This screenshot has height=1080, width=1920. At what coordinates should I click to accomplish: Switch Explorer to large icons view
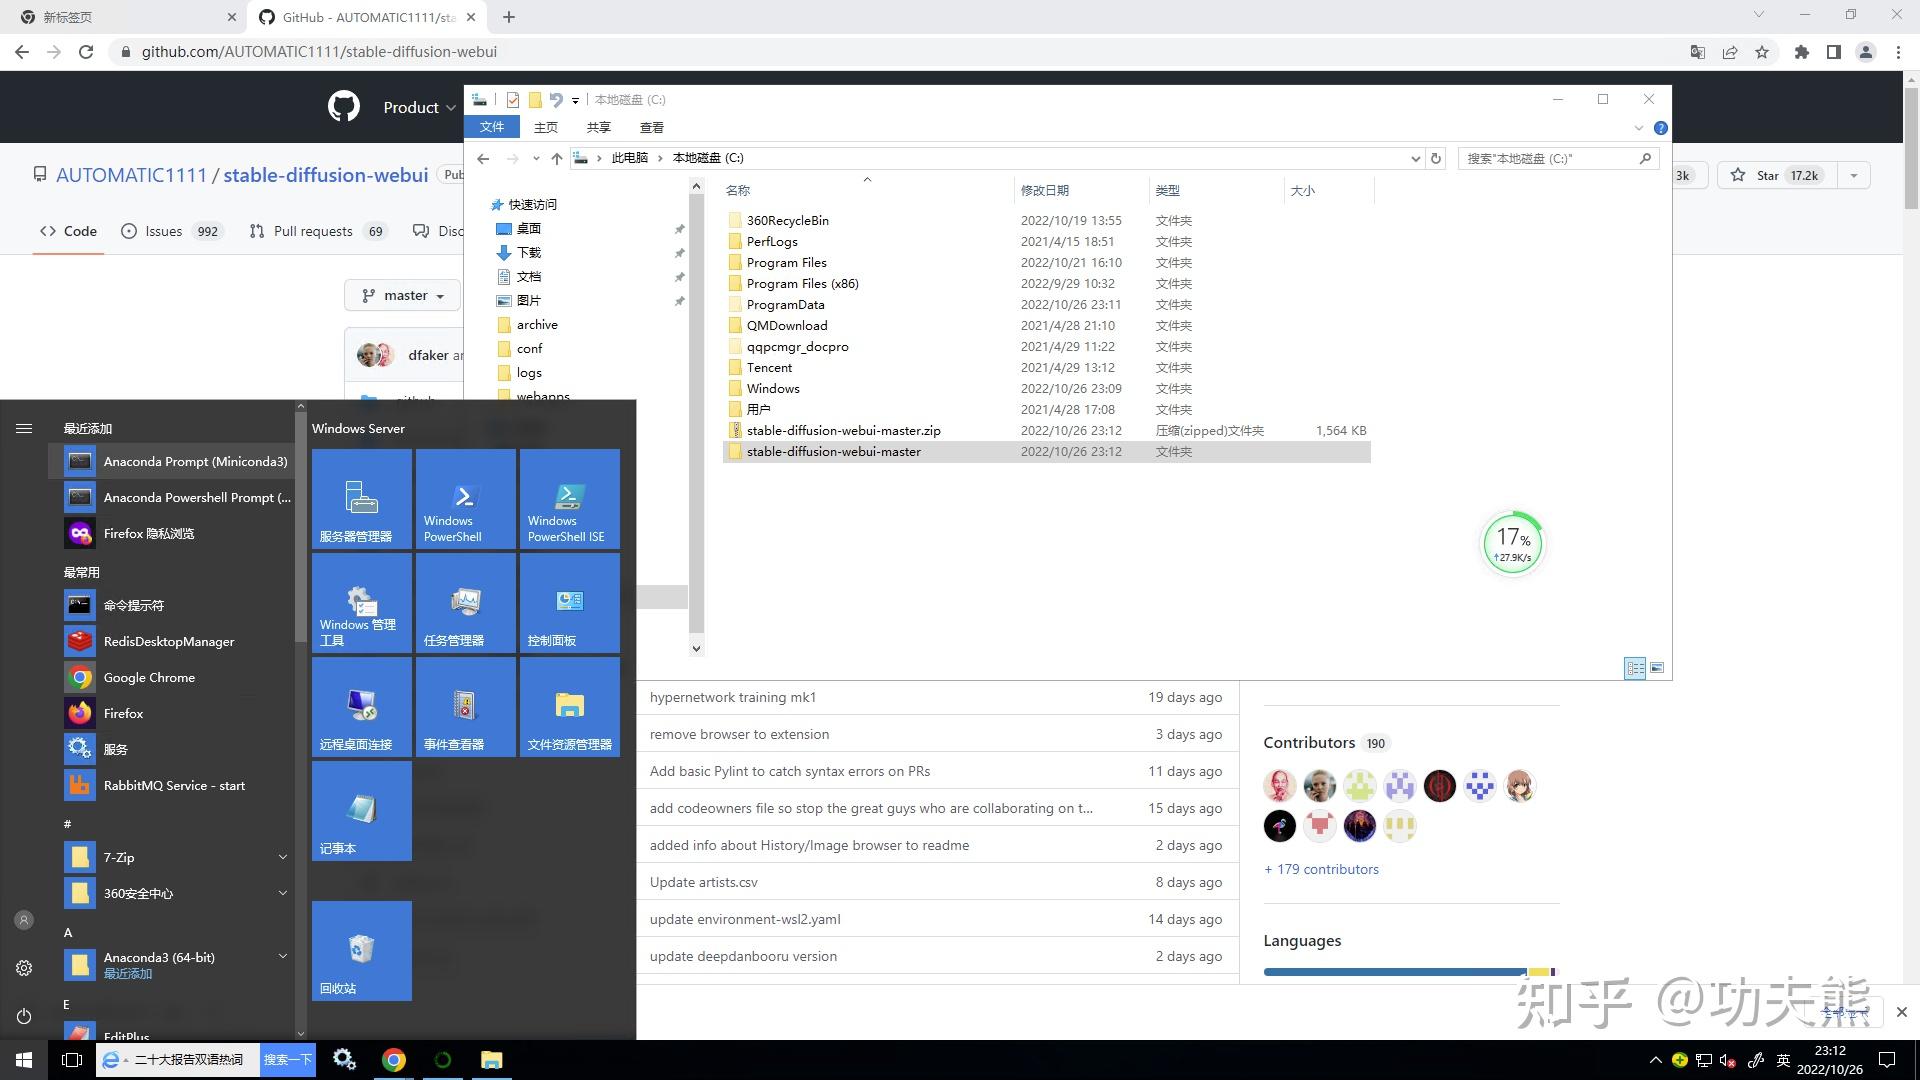(1657, 667)
